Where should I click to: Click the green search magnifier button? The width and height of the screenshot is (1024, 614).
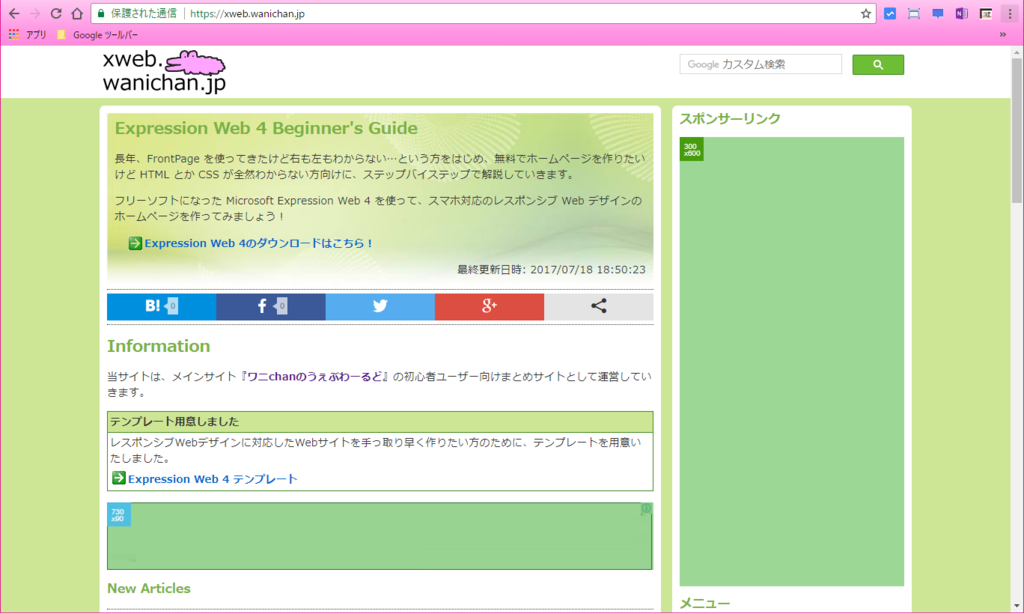click(x=878, y=65)
